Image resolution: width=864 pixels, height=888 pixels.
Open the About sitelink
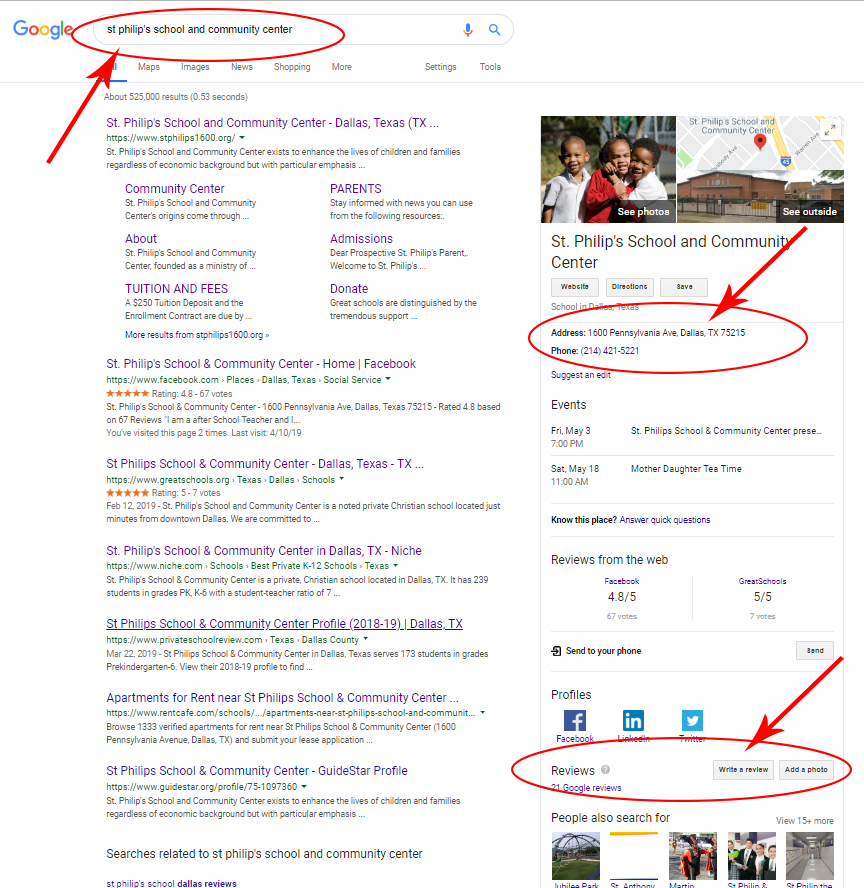[x=141, y=238]
